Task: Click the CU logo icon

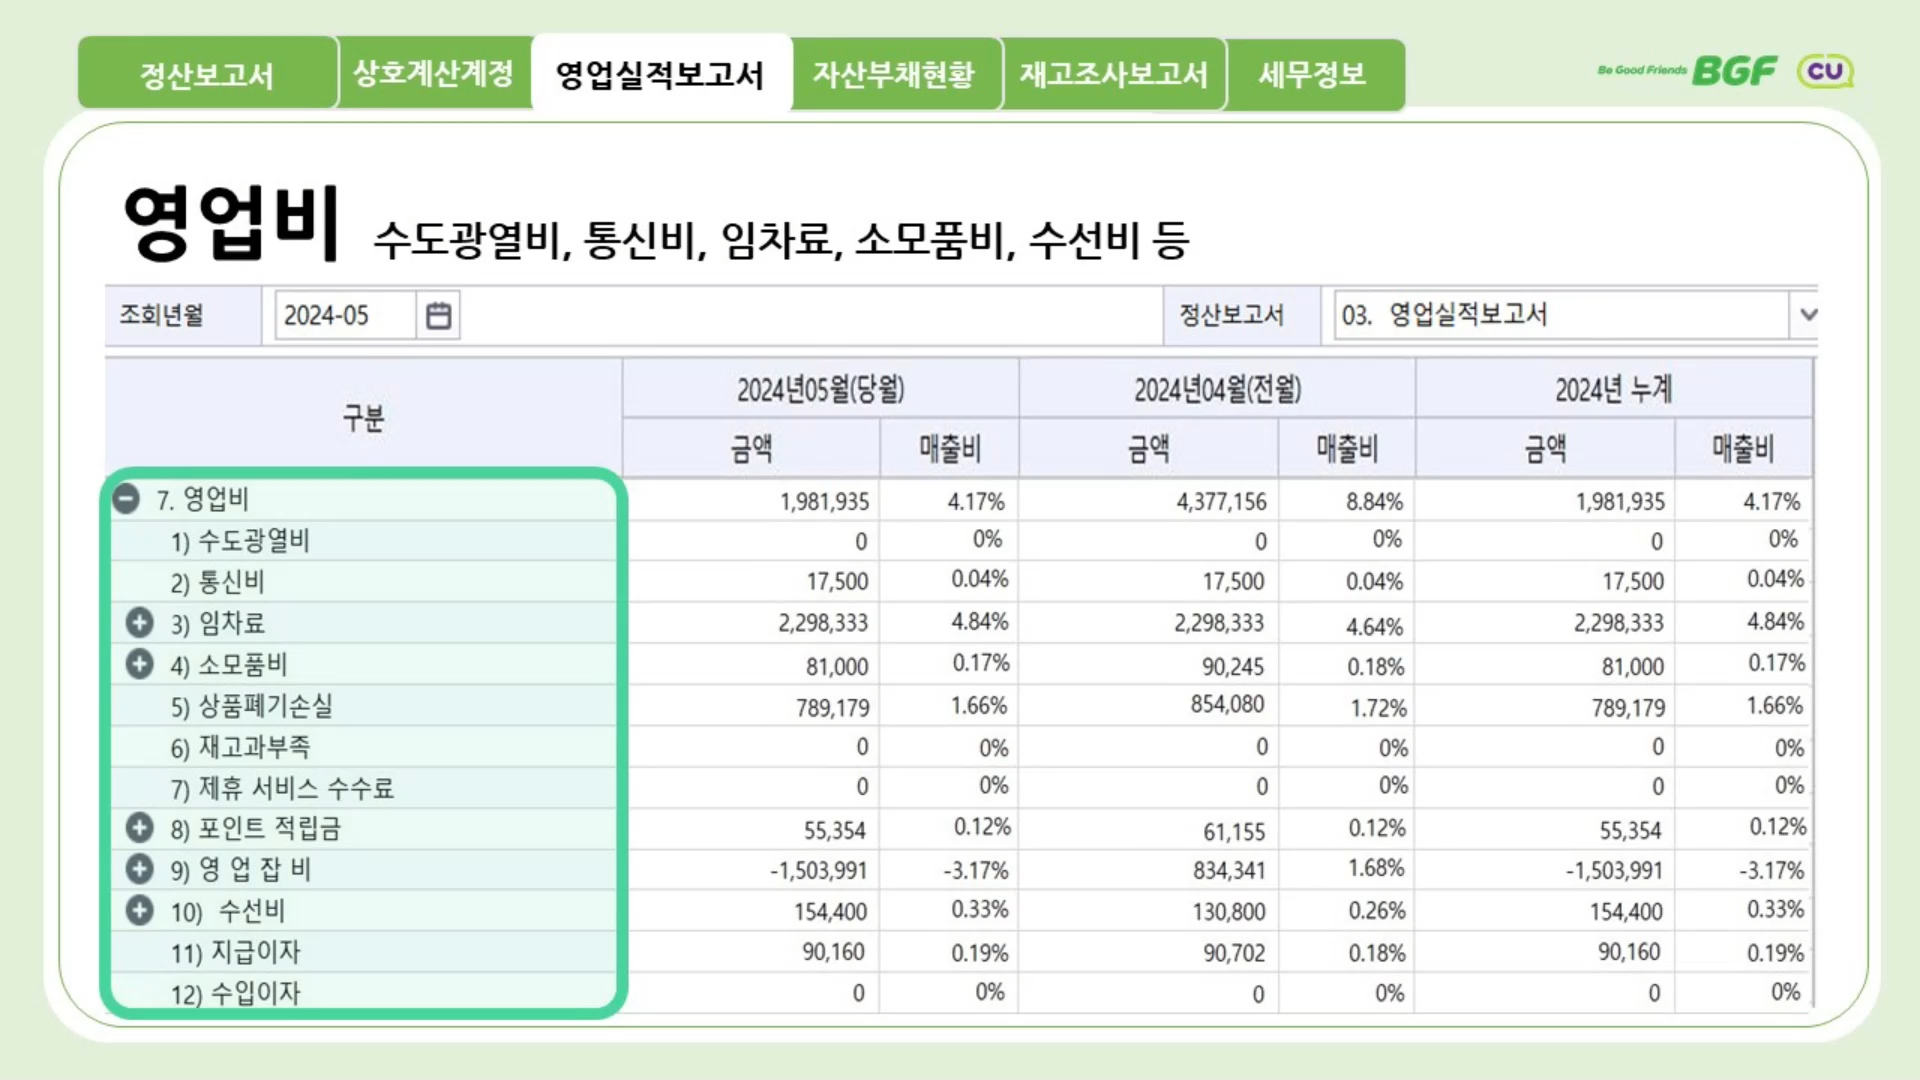Action: pyautogui.click(x=1825, y=71)
